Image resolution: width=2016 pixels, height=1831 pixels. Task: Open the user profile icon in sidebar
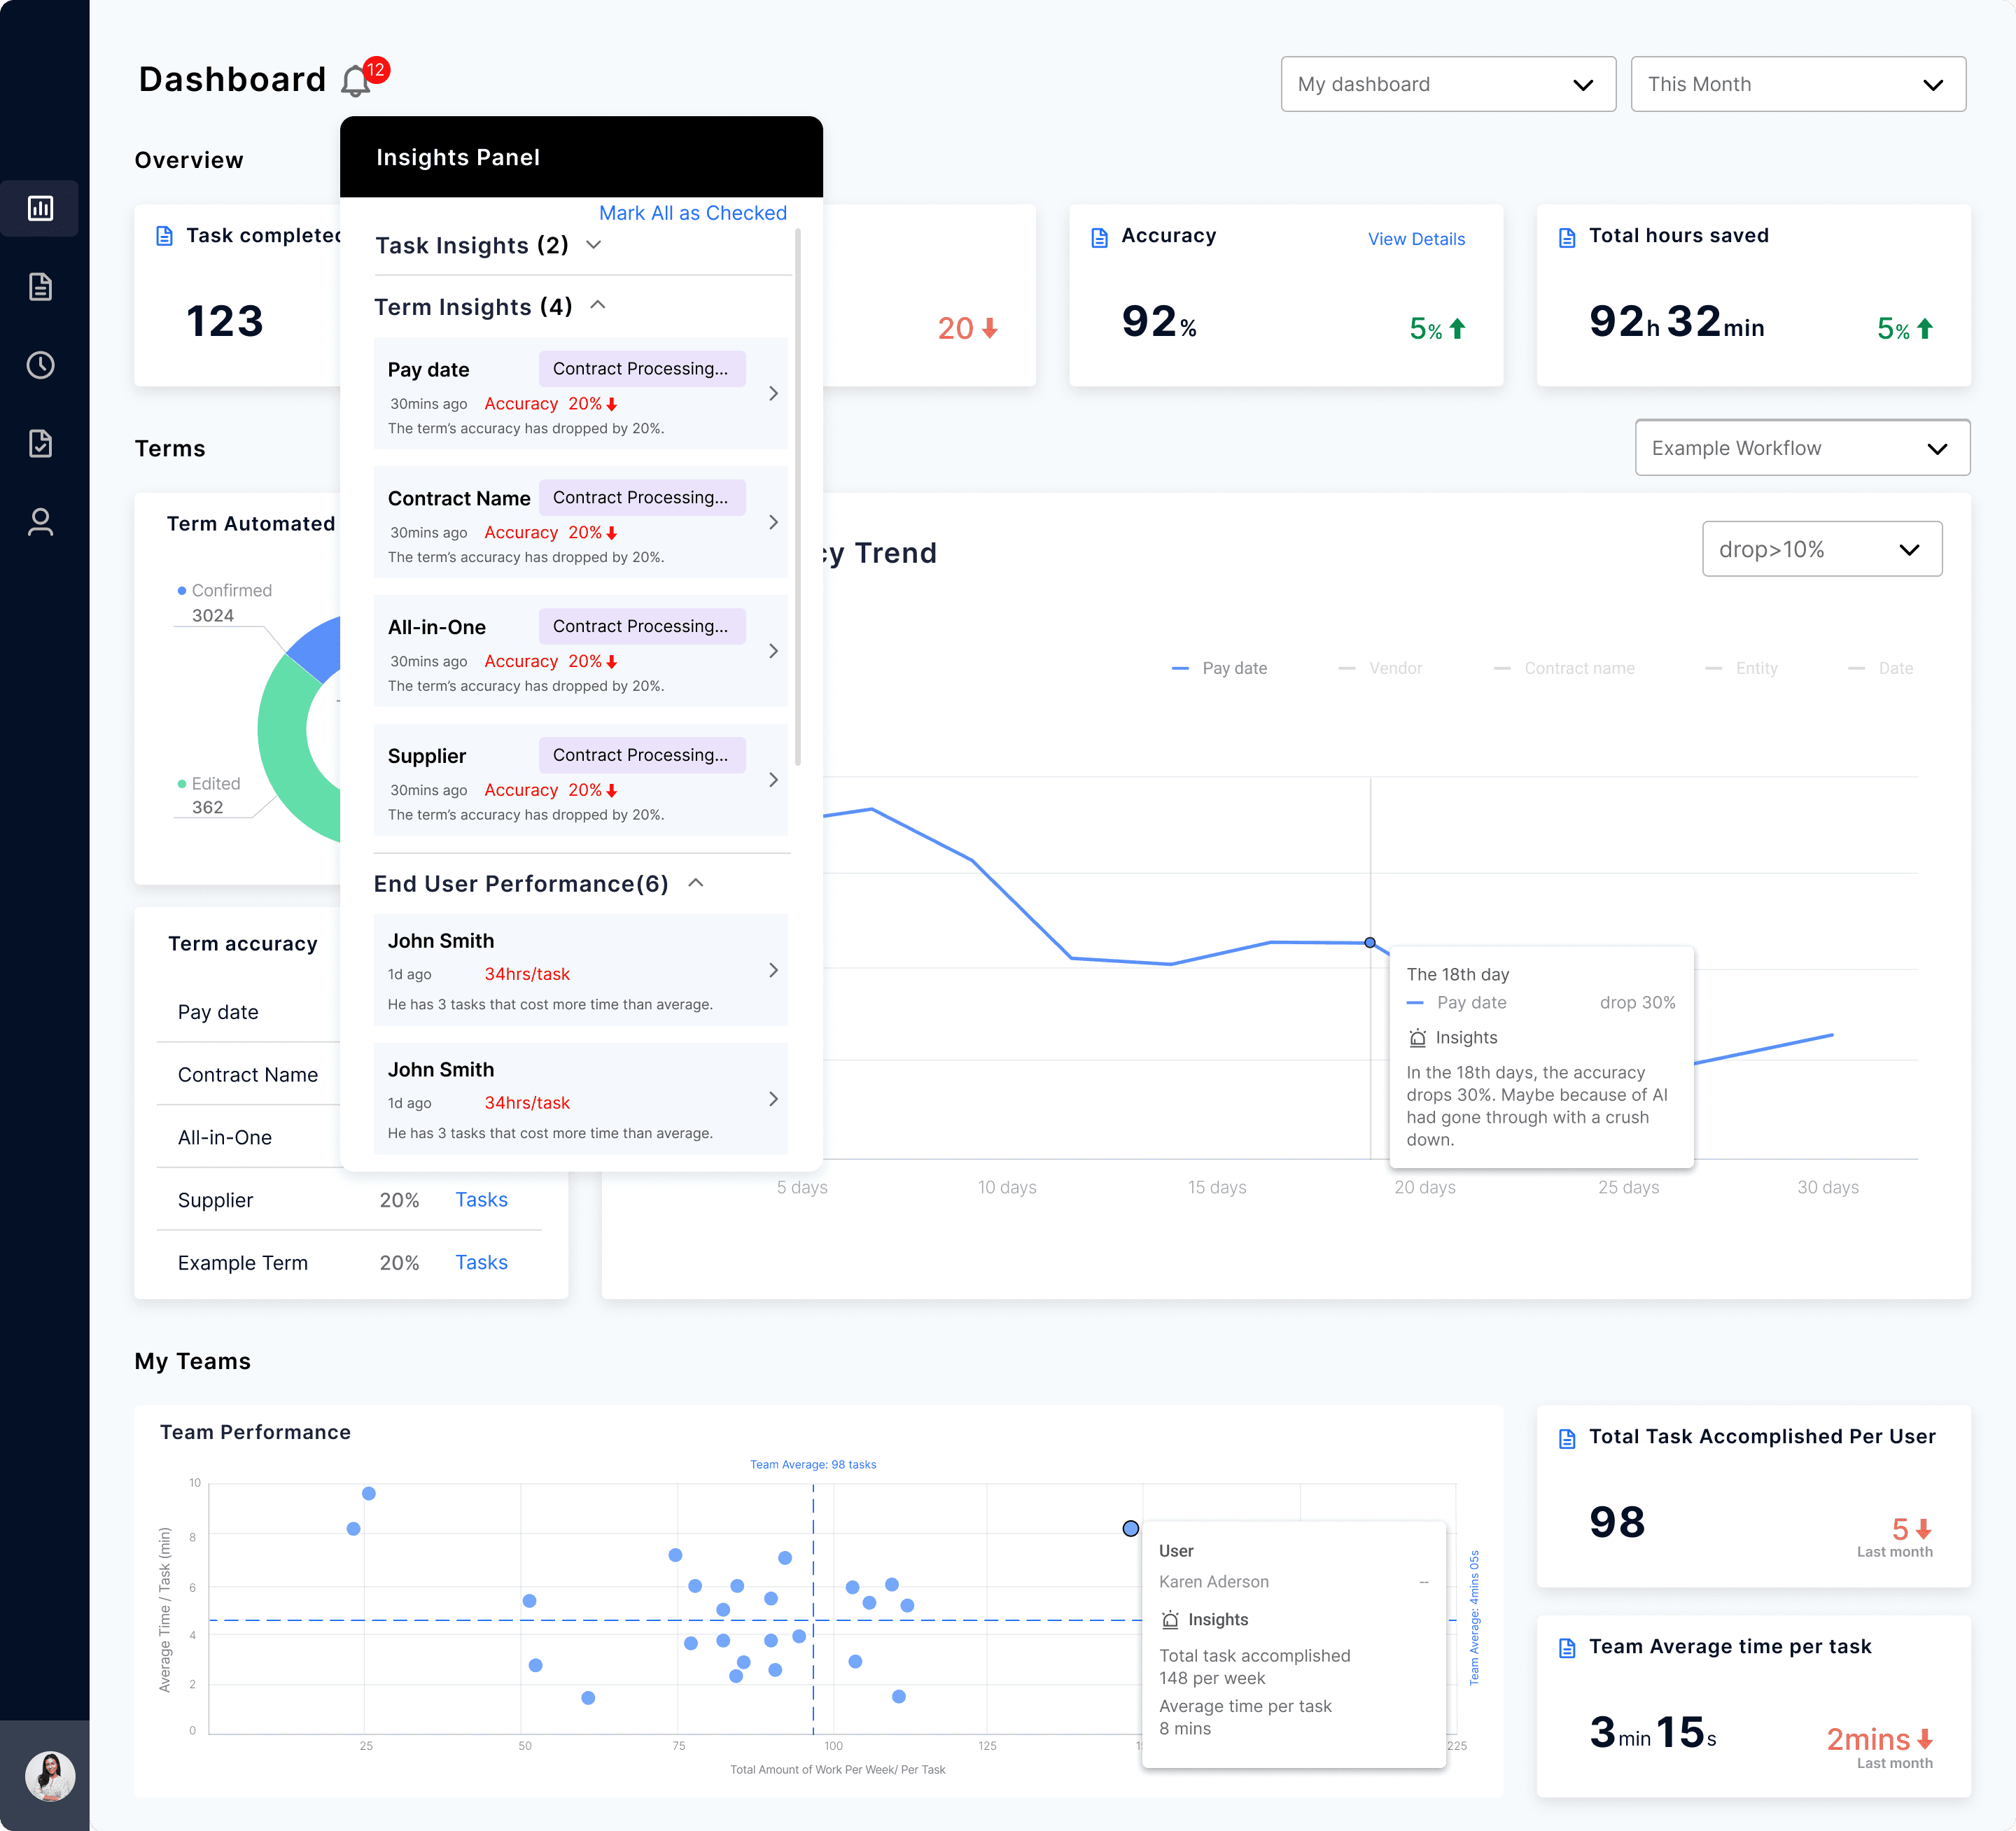tap(40, 522)
